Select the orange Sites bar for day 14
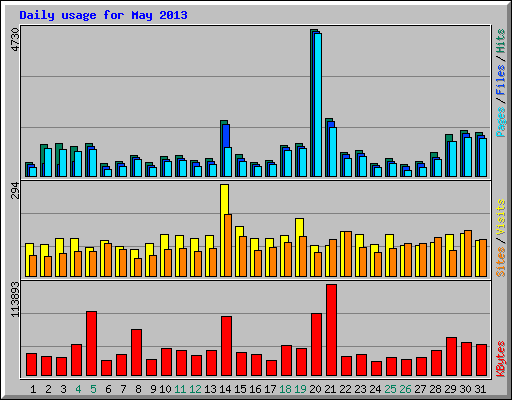Image resolution: width=512 pixels, height=400 pixels. point(228,245)
